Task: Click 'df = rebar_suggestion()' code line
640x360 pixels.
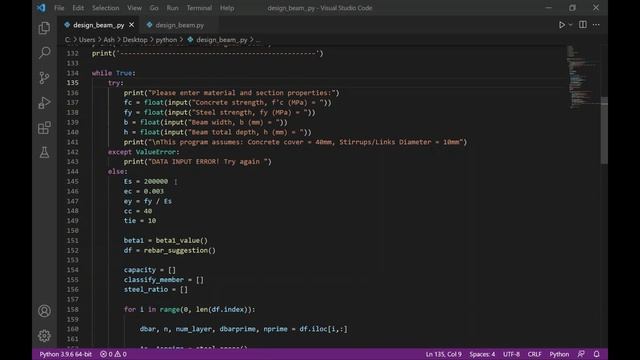Action: (169, 250)
